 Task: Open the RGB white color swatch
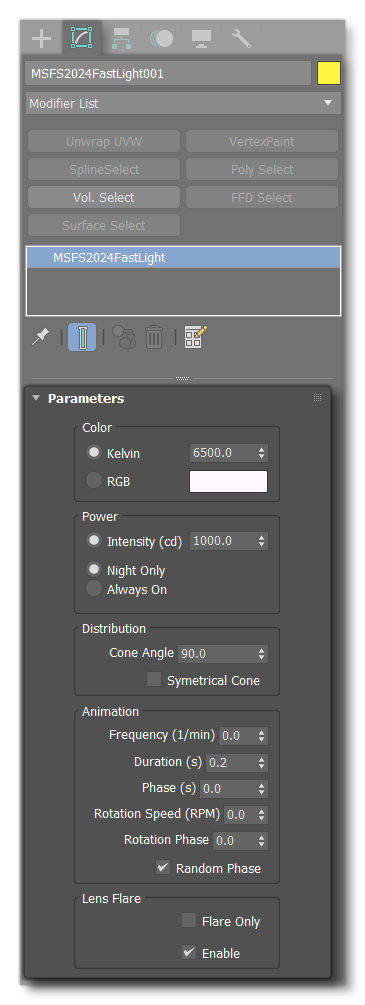click(x=228, y=481)
